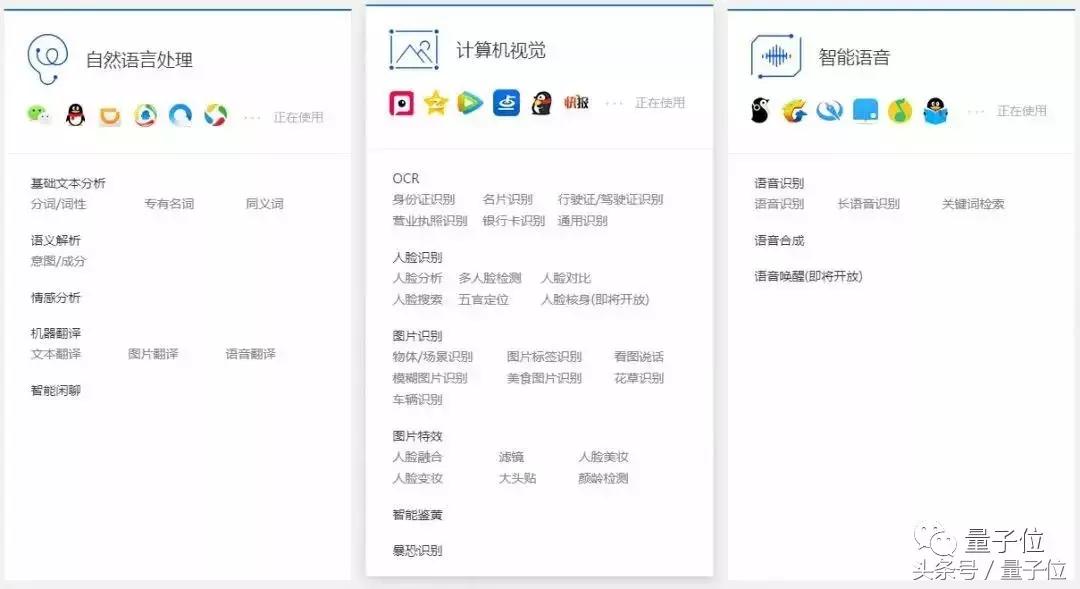1080x589 pixels.
Task: Open the 身份证识别 link
Action: coord(424,199)
